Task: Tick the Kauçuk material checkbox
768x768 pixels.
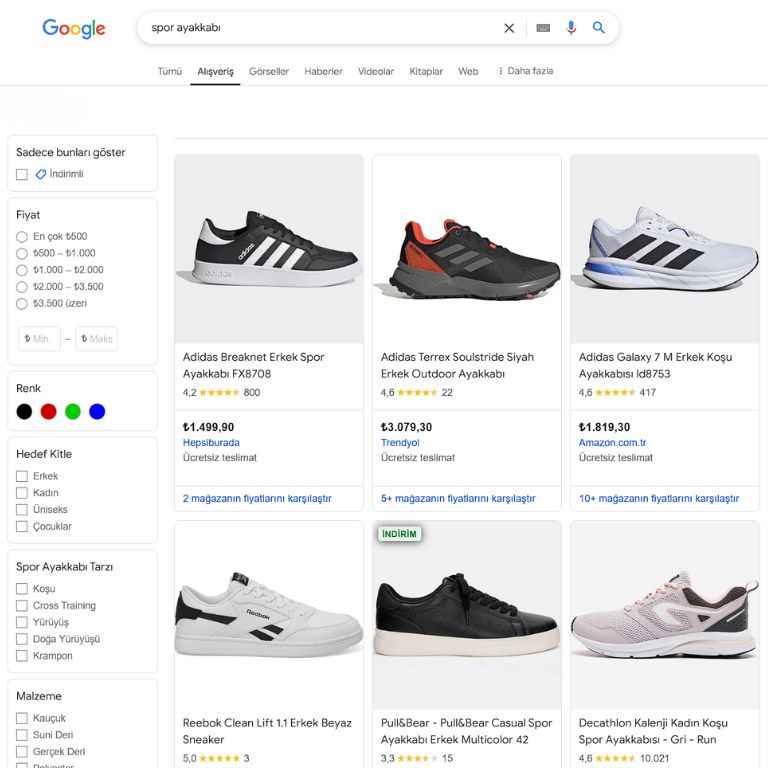Action: (x=22, y=718)
